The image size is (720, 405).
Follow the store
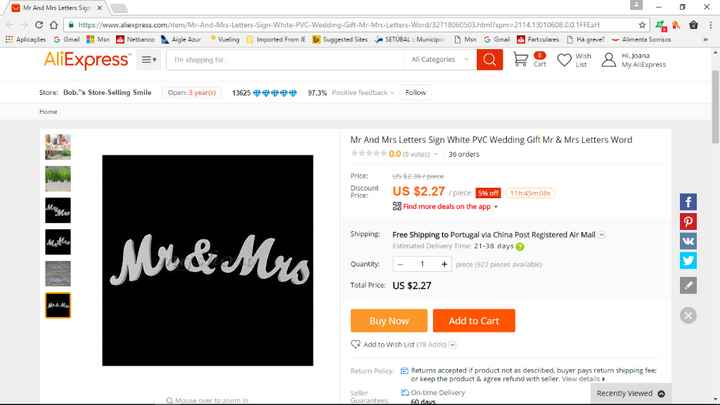click(415, 92)
